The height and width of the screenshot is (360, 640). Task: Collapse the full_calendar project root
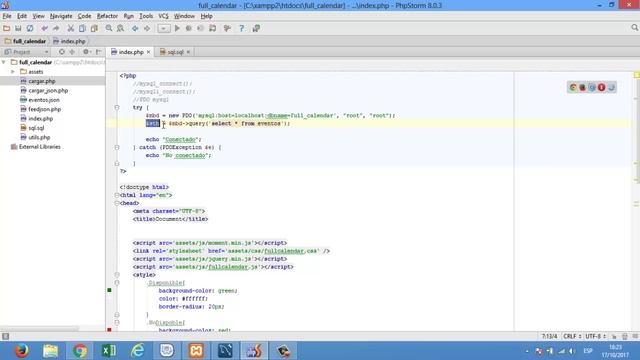point(4,62)
